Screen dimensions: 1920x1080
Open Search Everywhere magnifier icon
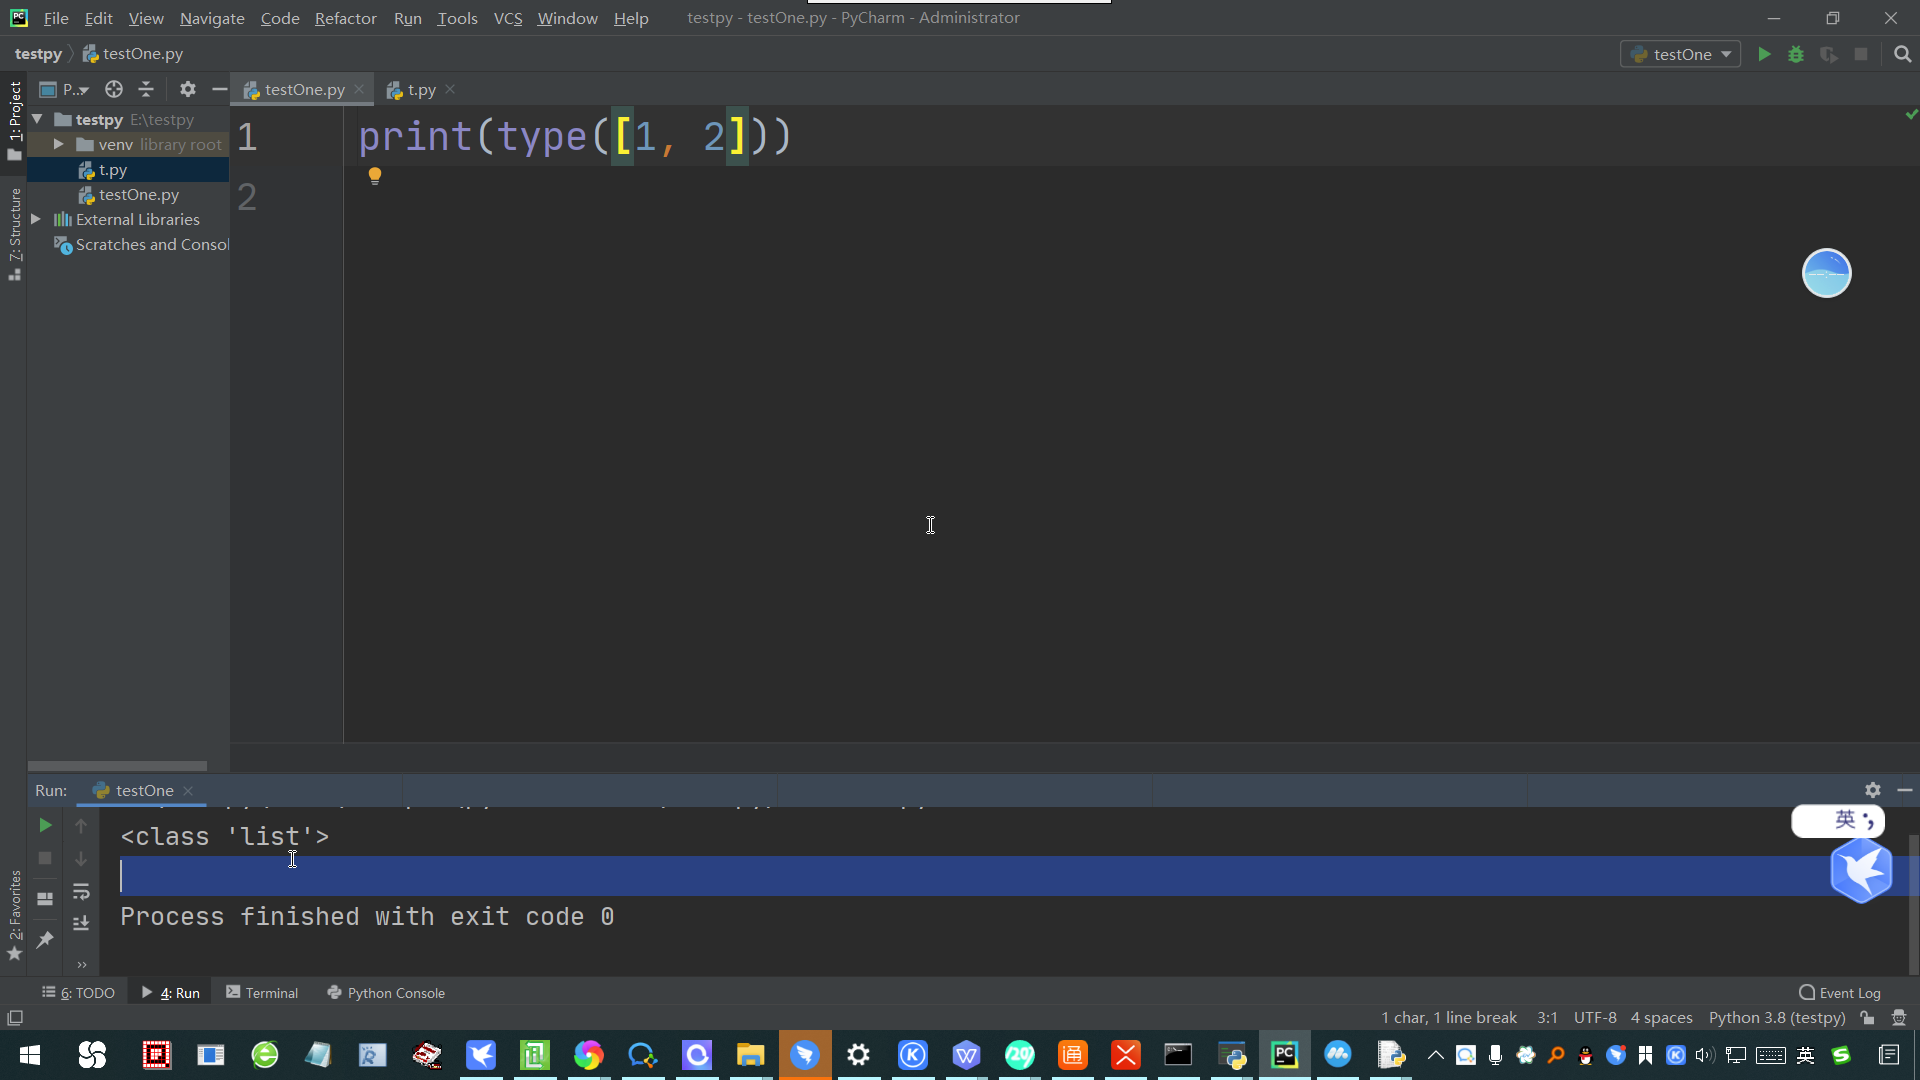(1902, 54)
